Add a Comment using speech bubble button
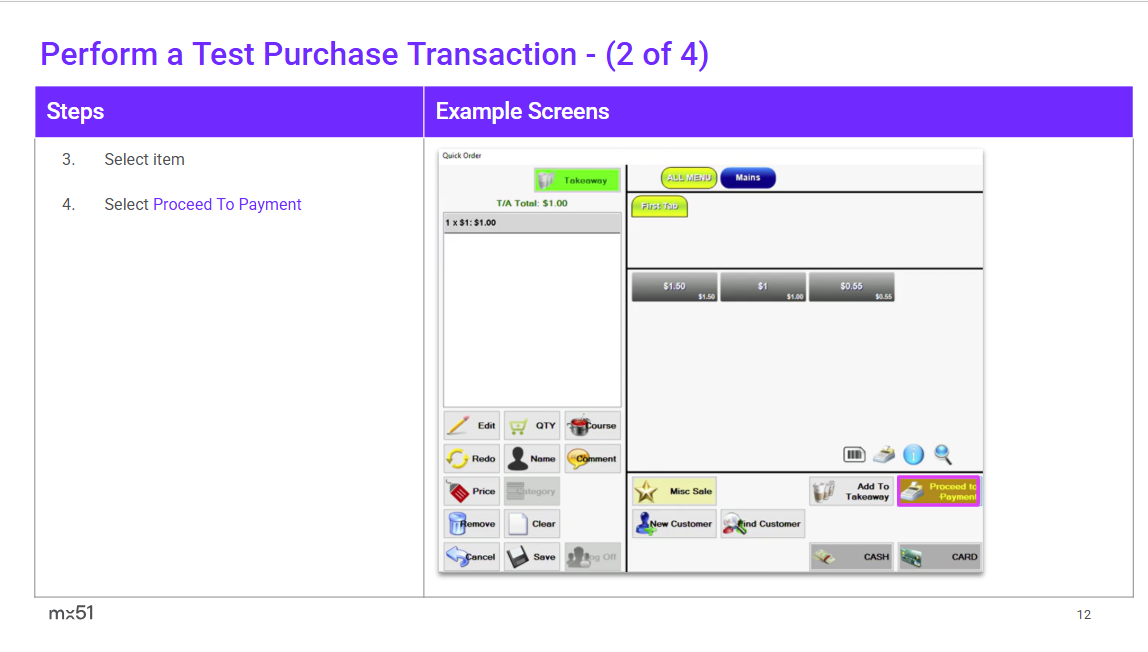 [592, 458]
